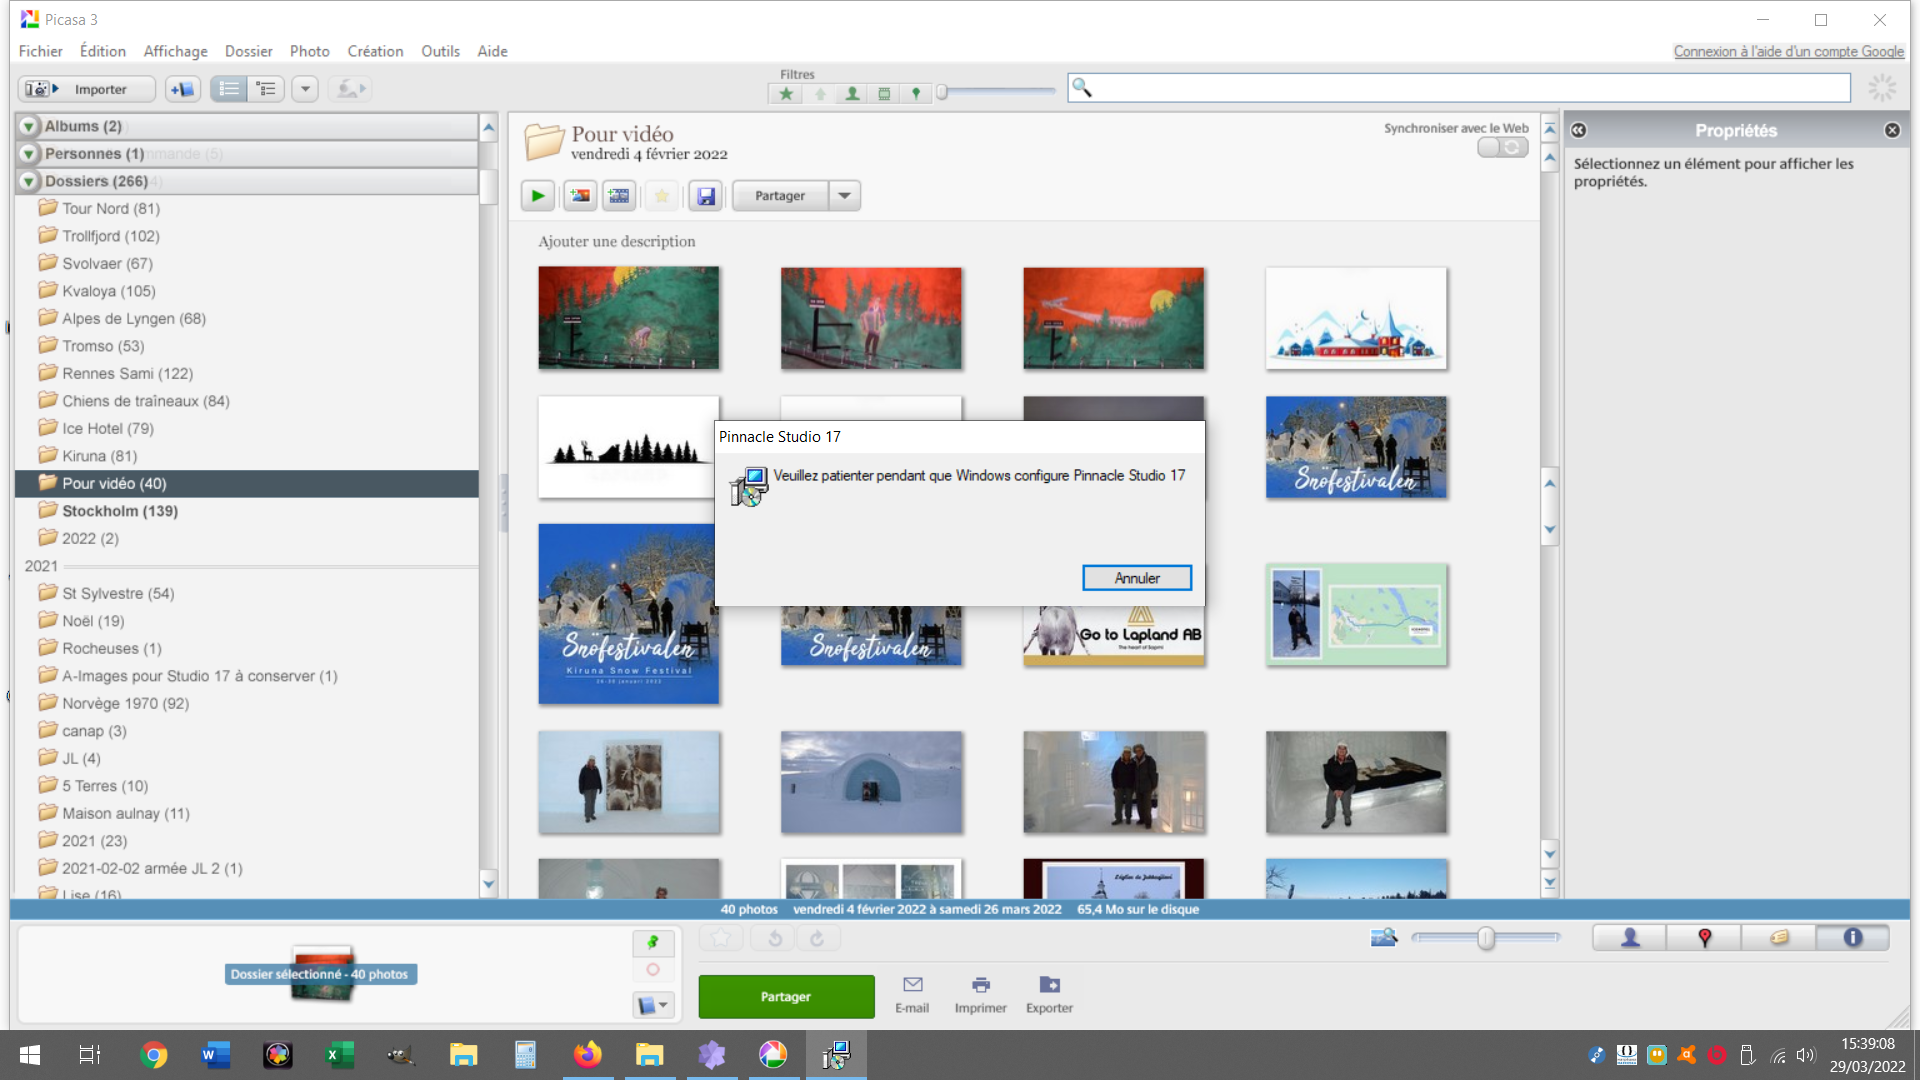Open Microsoft Word from taskbar
Viewport: 1920px width, 1080px height.
pos(216,1055)
